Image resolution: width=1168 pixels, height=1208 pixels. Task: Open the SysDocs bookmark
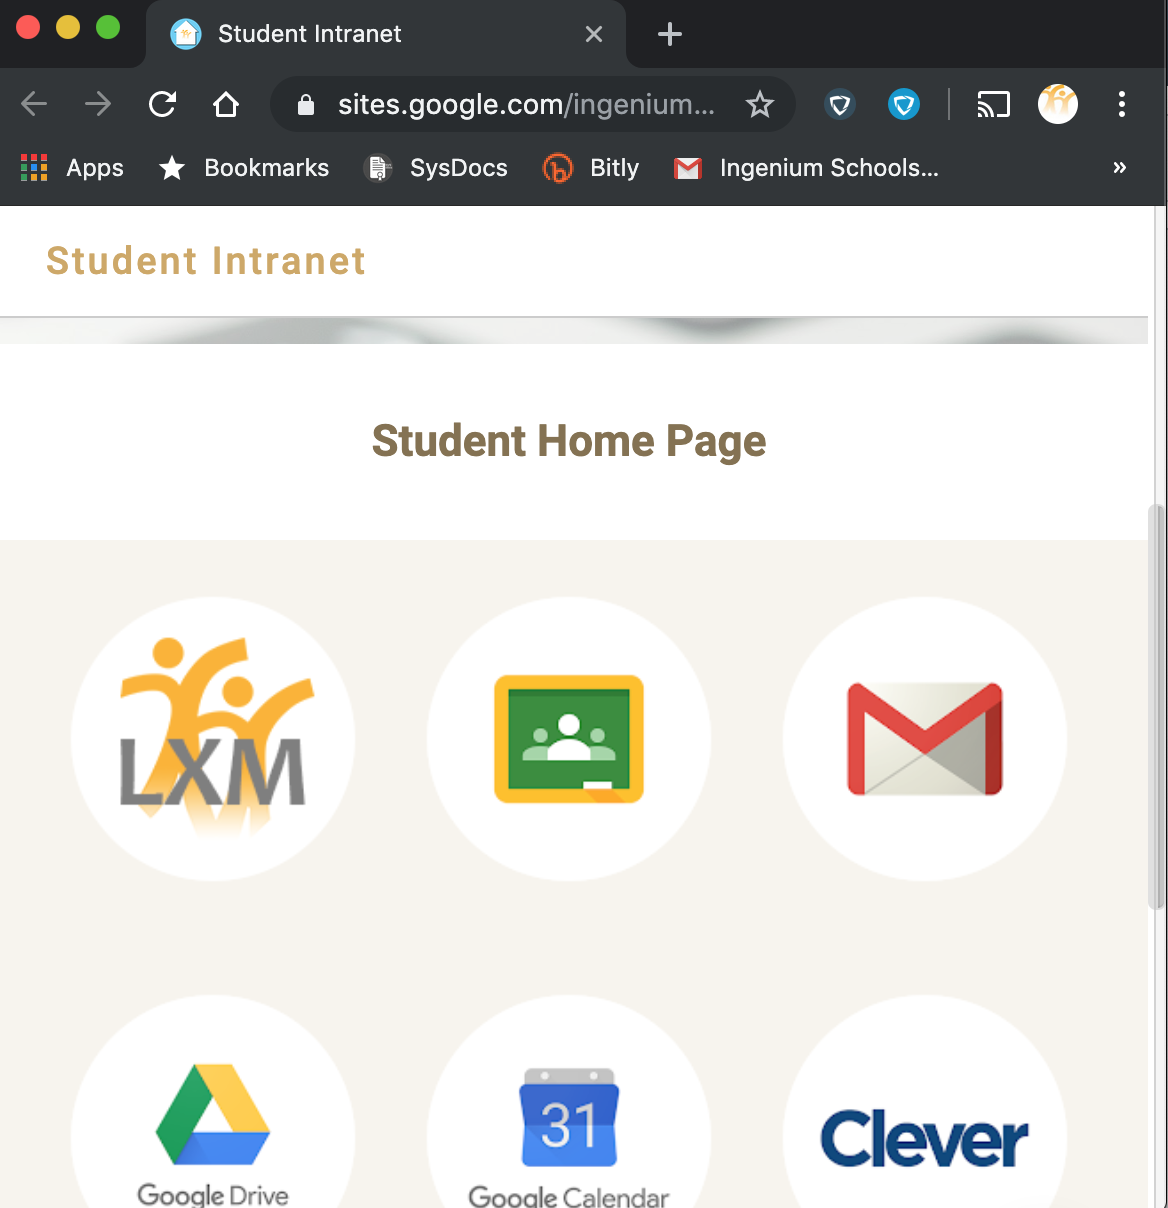click(437, 168)
